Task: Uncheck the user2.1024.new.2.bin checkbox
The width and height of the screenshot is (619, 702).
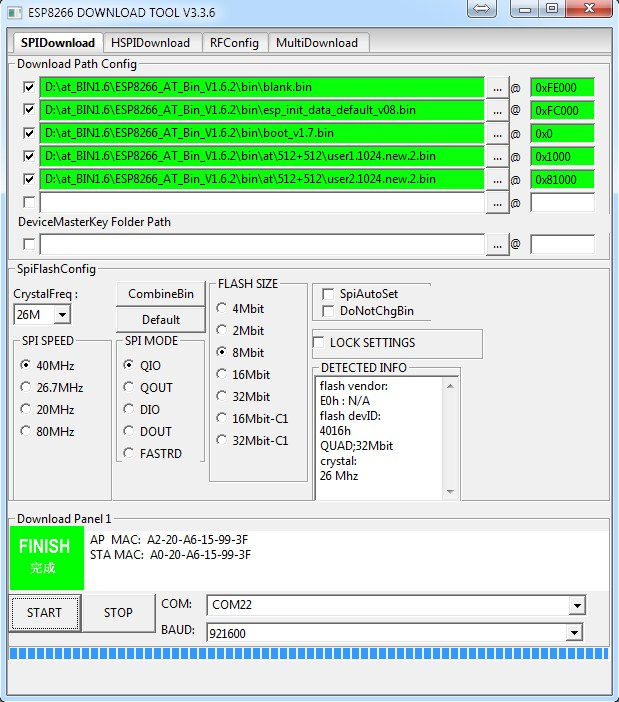Action: (x=29, y=179)
